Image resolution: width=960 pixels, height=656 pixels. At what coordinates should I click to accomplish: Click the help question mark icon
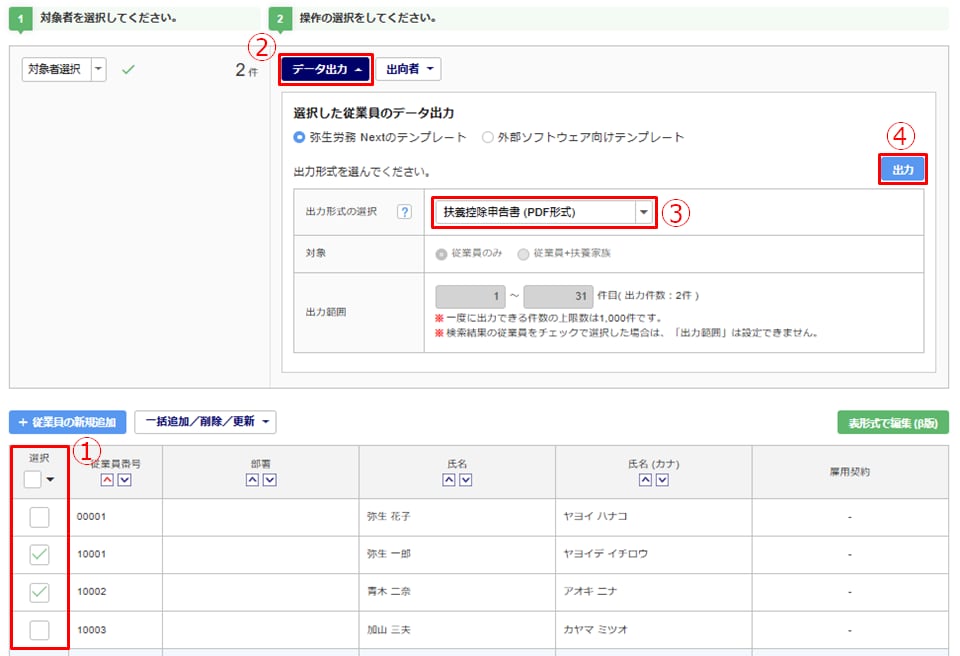tap(405, 212)
